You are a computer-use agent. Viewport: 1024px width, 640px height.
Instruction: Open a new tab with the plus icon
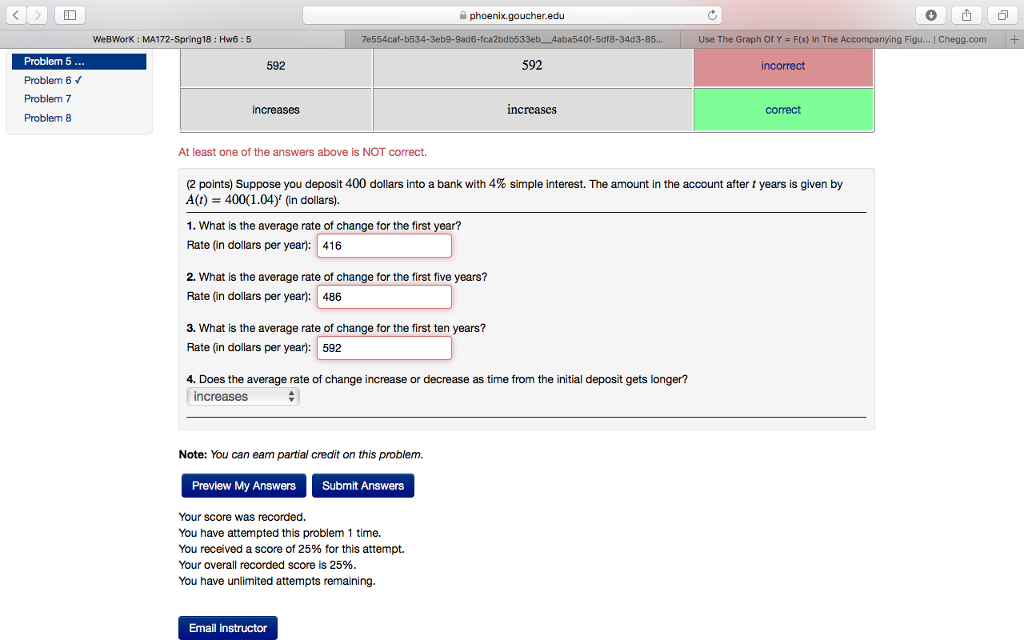click(x=1015, y=39)
